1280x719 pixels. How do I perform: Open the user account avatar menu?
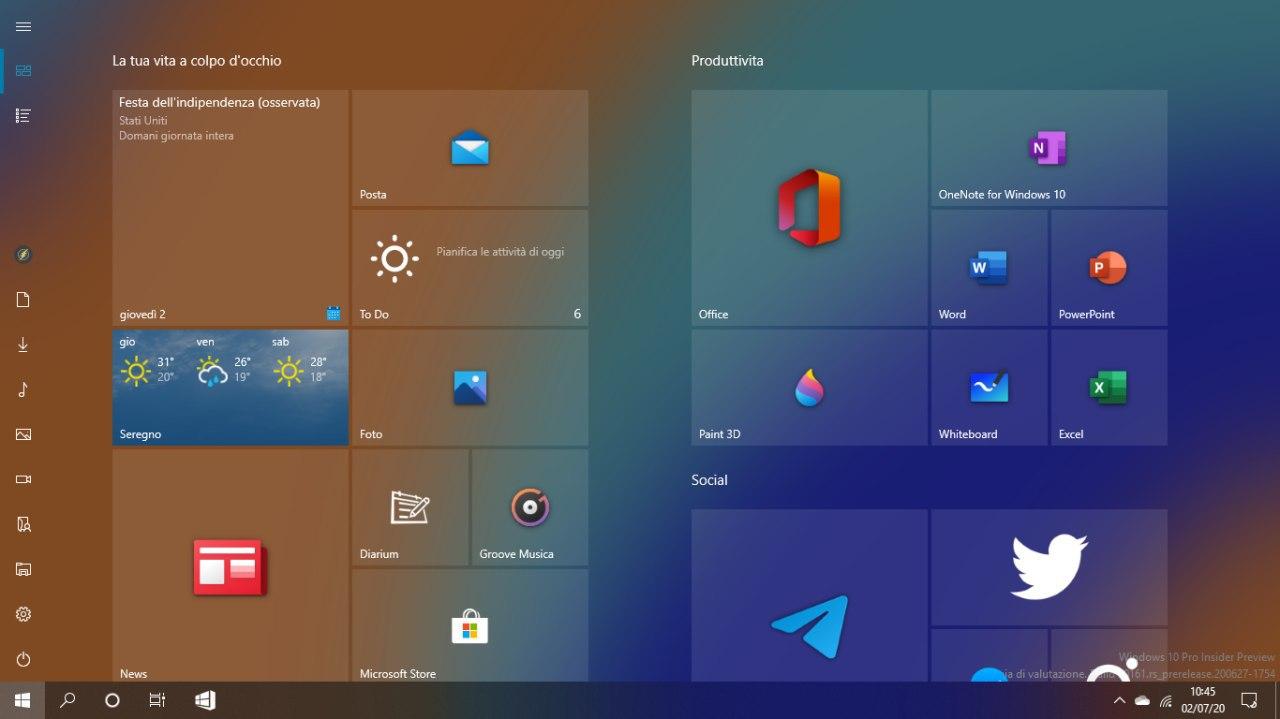tap(24, 255)
